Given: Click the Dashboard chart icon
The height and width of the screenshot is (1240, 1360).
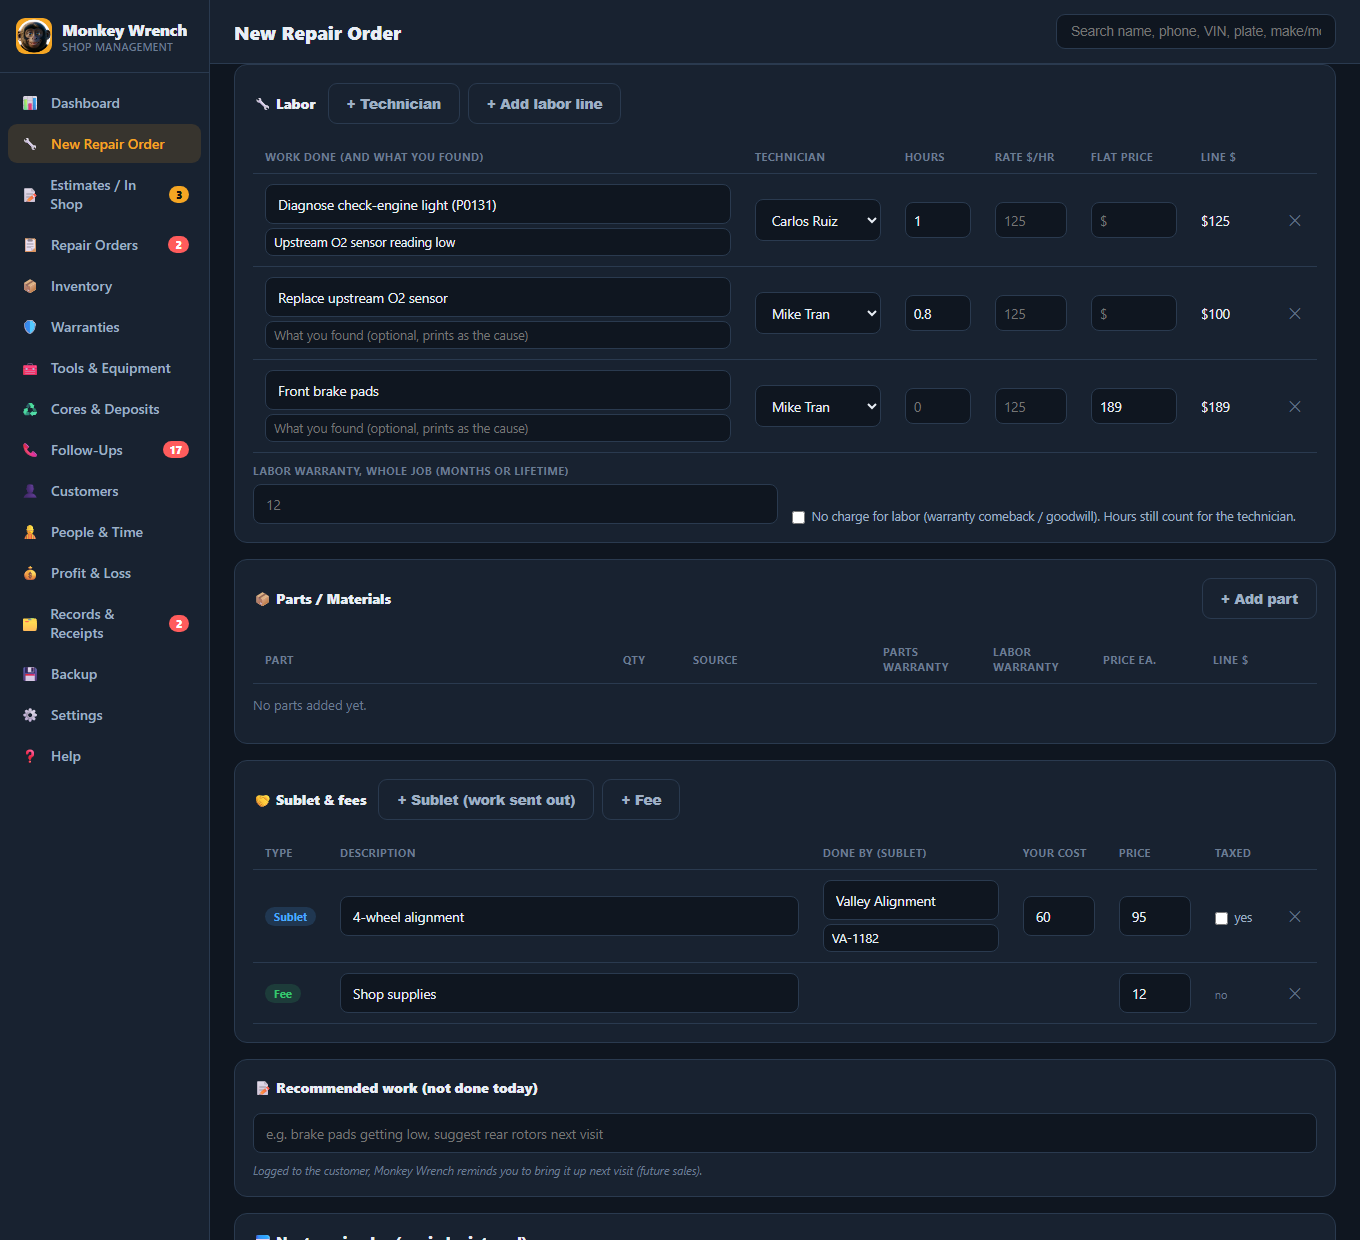Looking at the screenshot, I should tap(30, 103).
